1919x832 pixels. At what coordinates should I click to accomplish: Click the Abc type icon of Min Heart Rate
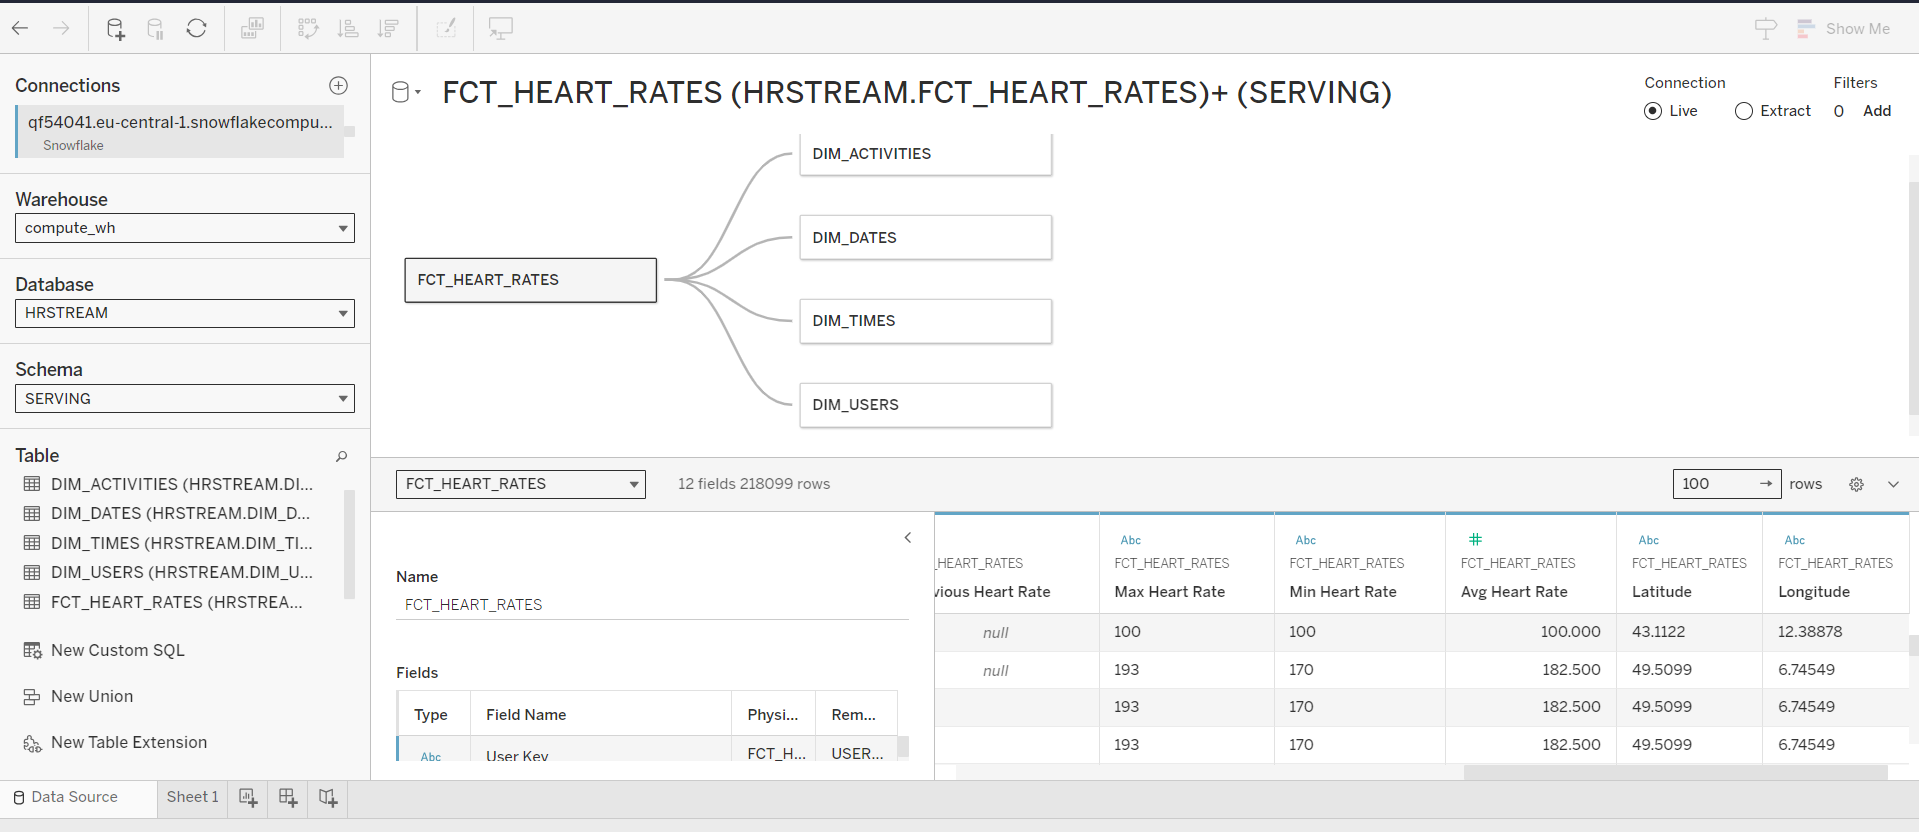[1305, 540]
